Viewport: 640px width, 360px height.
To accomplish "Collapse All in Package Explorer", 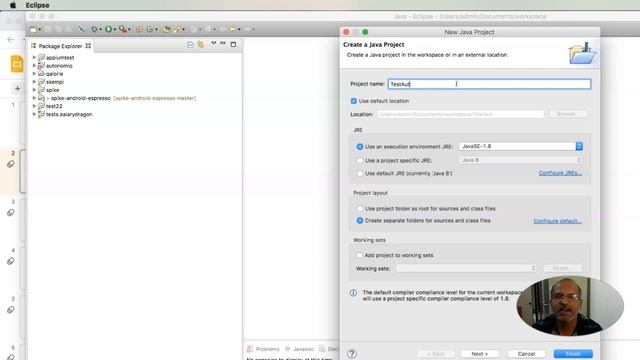I will (190, 44).
